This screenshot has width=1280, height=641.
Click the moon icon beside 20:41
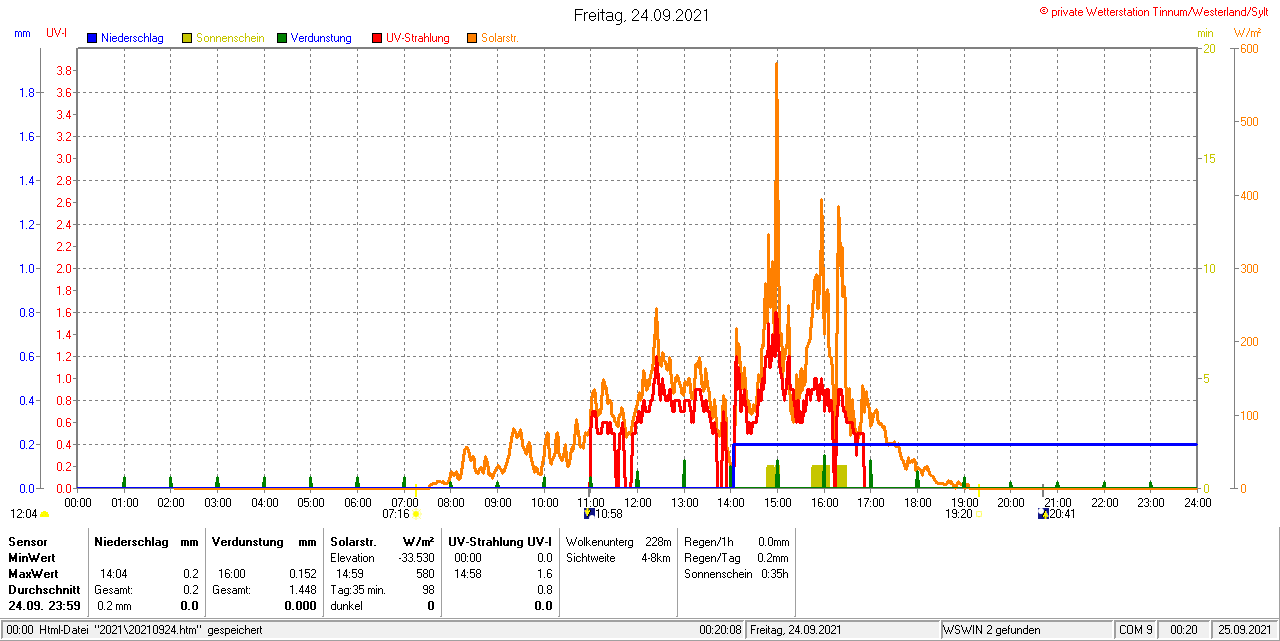[1043, 514]
